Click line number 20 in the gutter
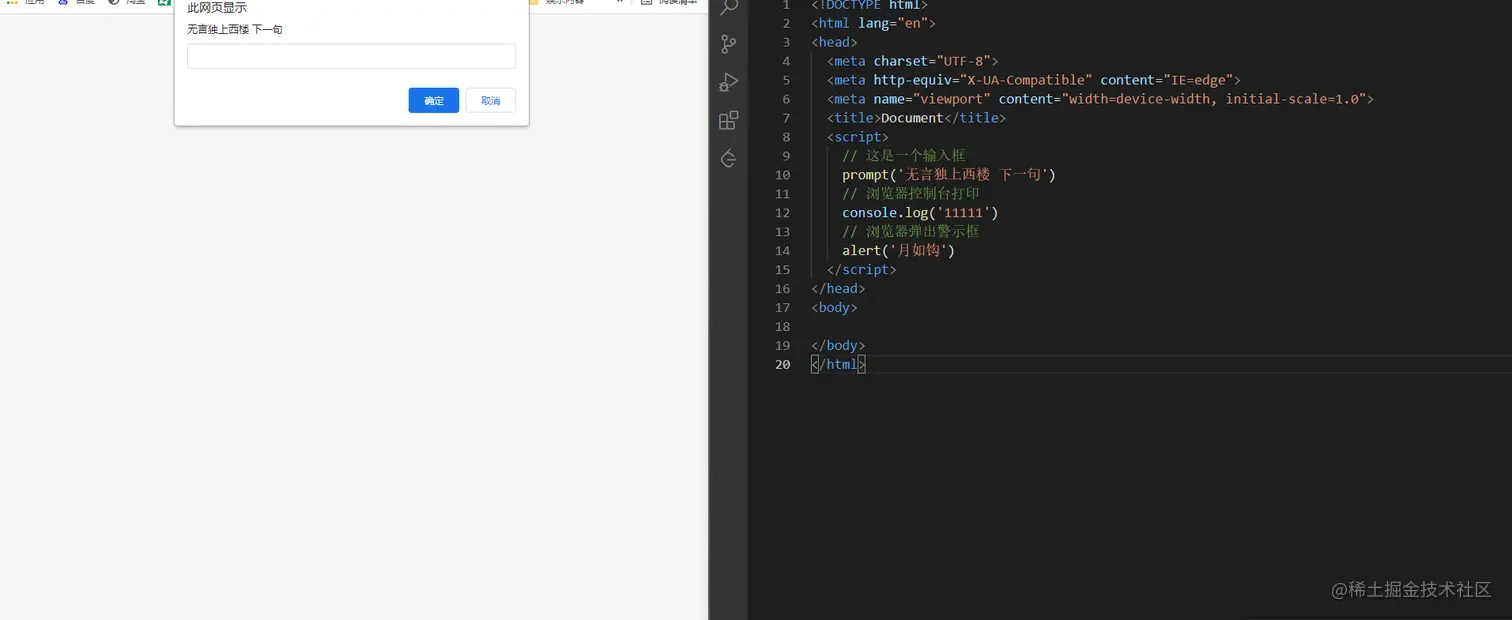Screen dimensions: 1512x620 (782, 365)
